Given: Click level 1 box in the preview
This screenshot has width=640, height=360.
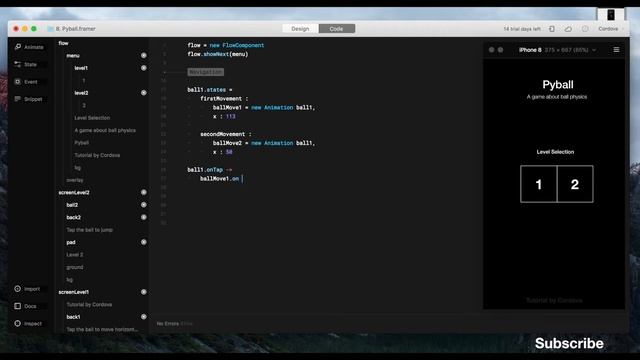Looking at the screenshot, I should (539, 184).
